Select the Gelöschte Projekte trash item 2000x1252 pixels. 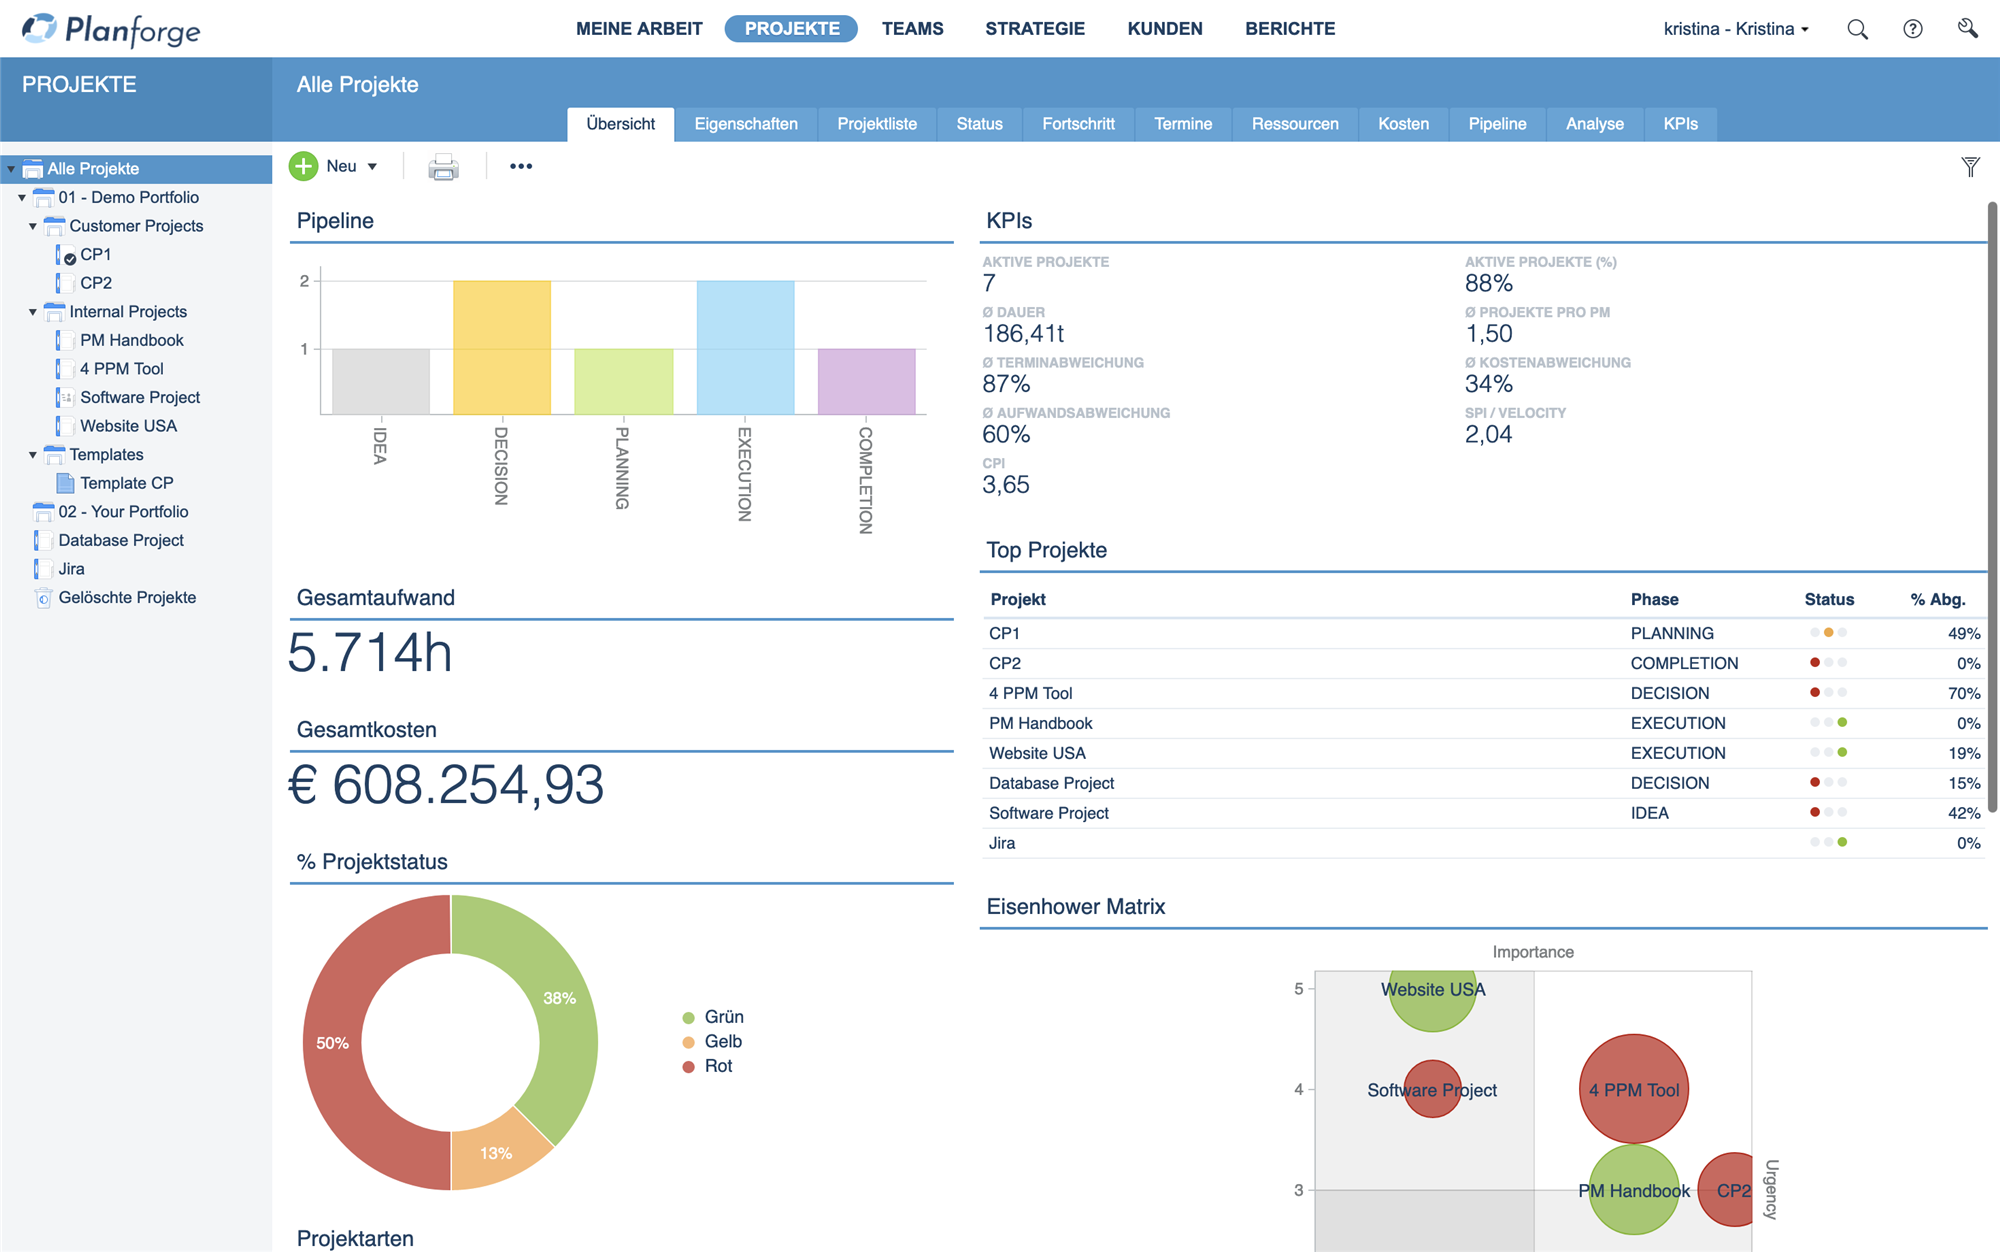pos(127,597)
